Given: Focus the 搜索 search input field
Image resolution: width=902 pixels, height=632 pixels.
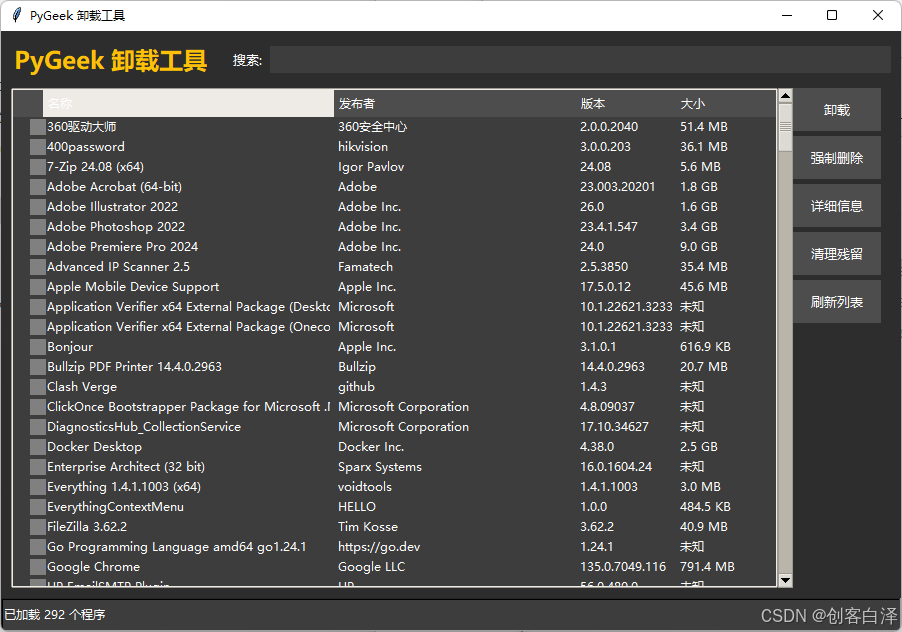Looking at the screenshot, I should 580,60.
